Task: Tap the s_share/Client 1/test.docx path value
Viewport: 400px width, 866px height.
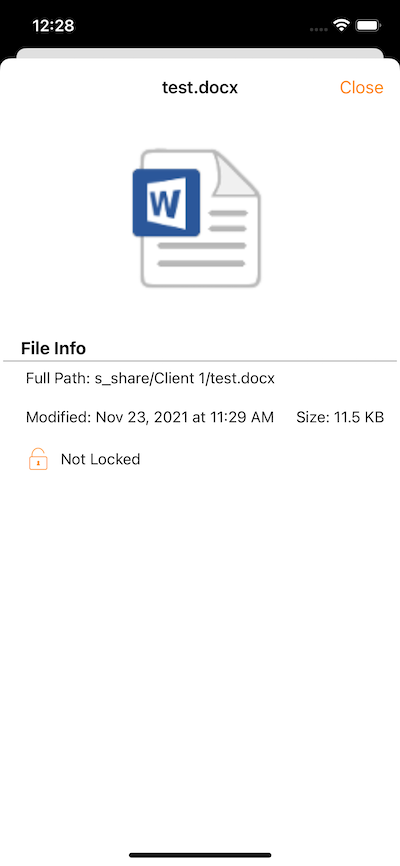Action: point(182,379)
